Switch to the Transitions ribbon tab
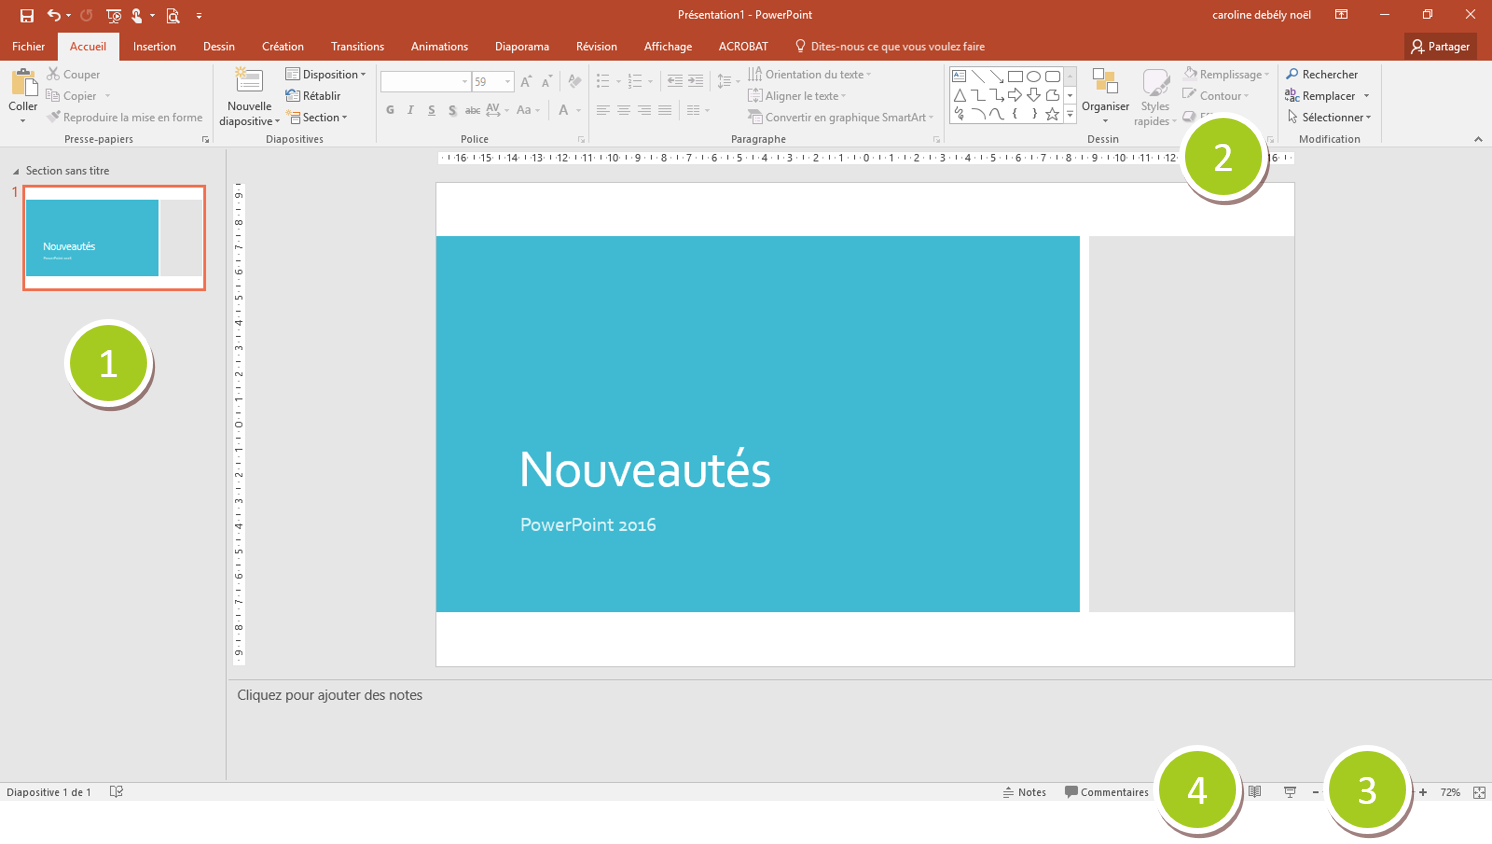This screenshot has height=844, width=1492. coord(357,46)
